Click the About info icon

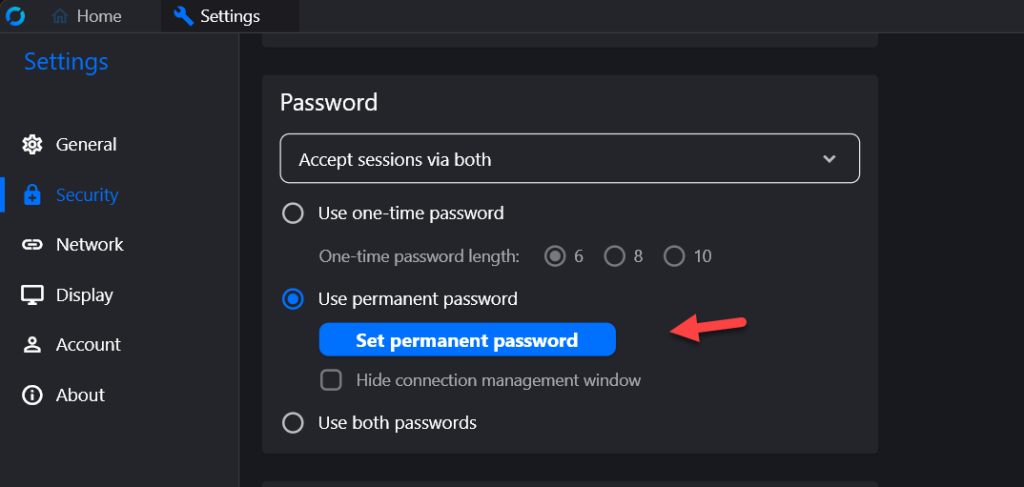click(x=32, y=395)
